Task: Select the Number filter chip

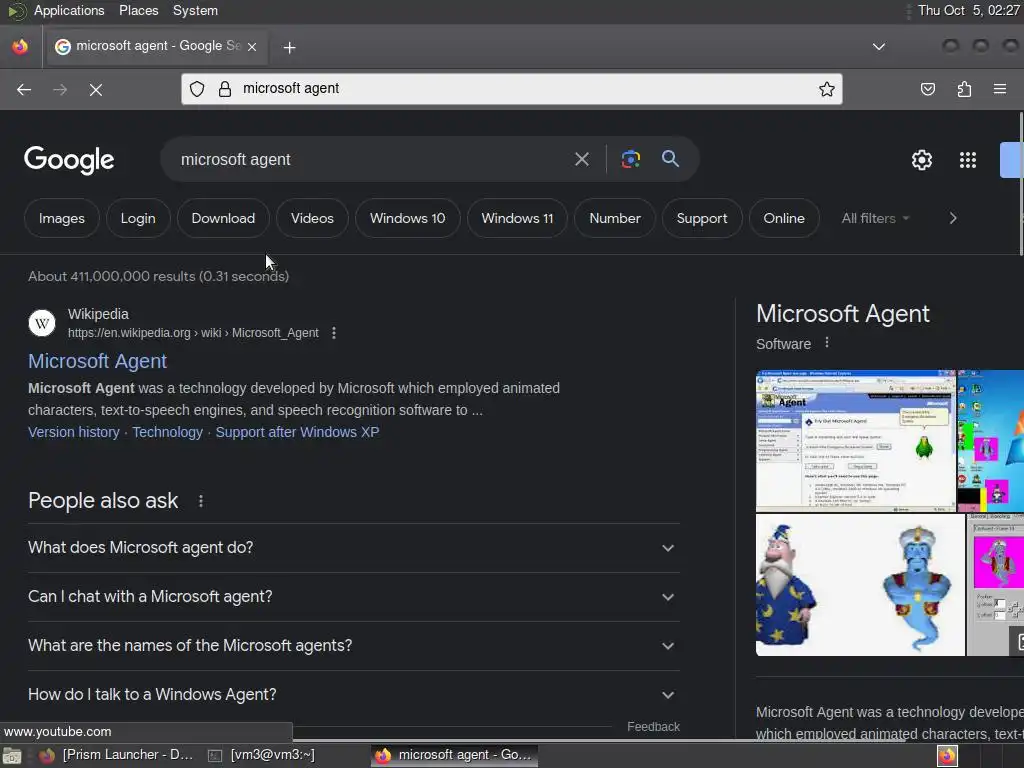Action: tap(615, 218)
